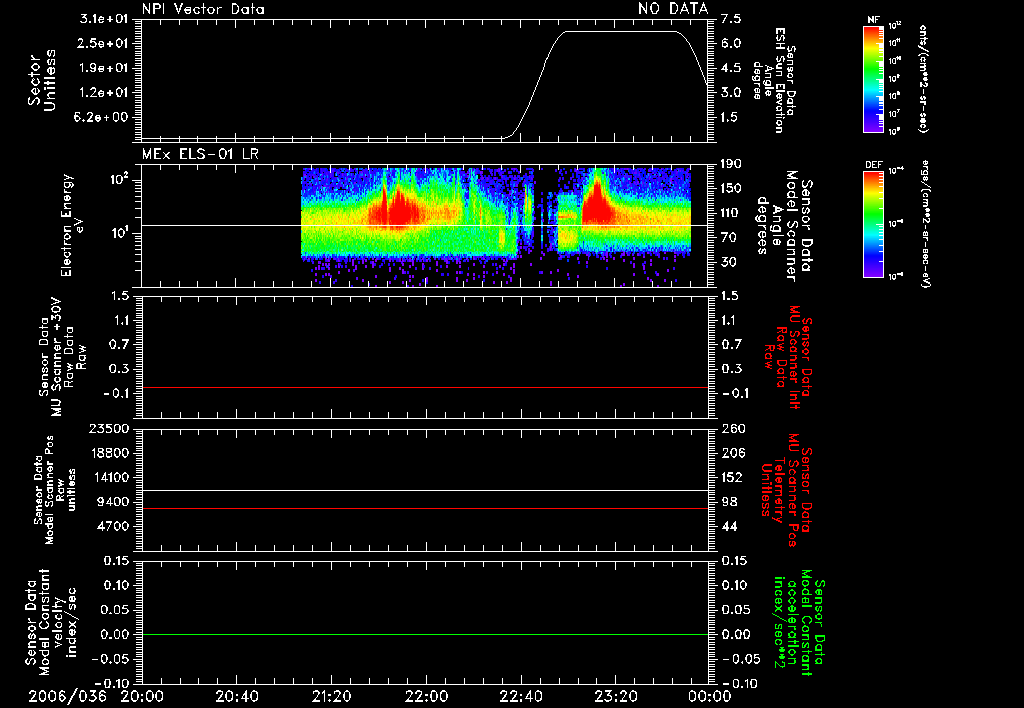
Task: Click the 3.1e+01 sector tick value
Action: point(103,19)
